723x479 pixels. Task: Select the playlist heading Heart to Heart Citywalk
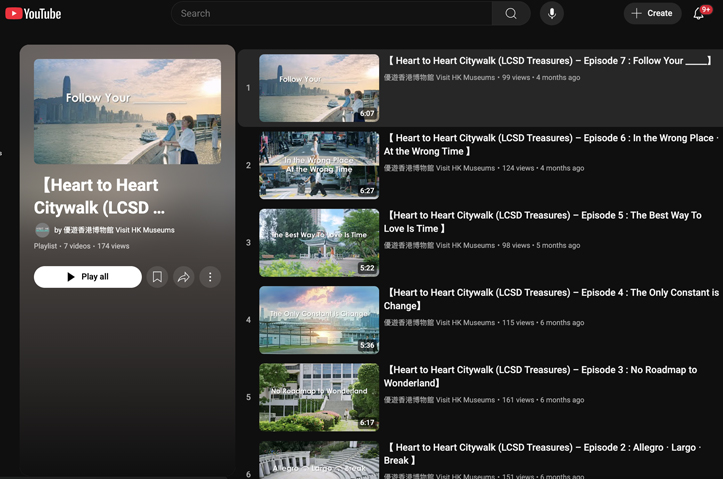(99, 196)
